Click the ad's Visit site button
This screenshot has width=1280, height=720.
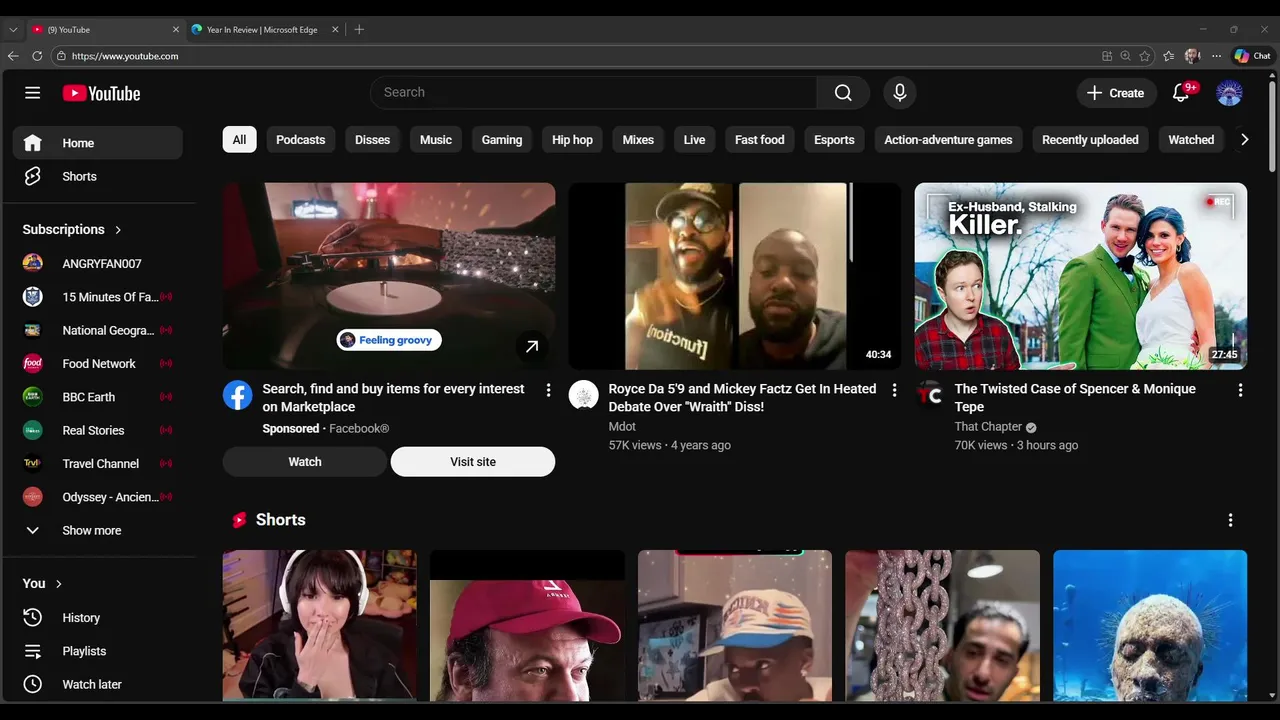coord(473,462)
